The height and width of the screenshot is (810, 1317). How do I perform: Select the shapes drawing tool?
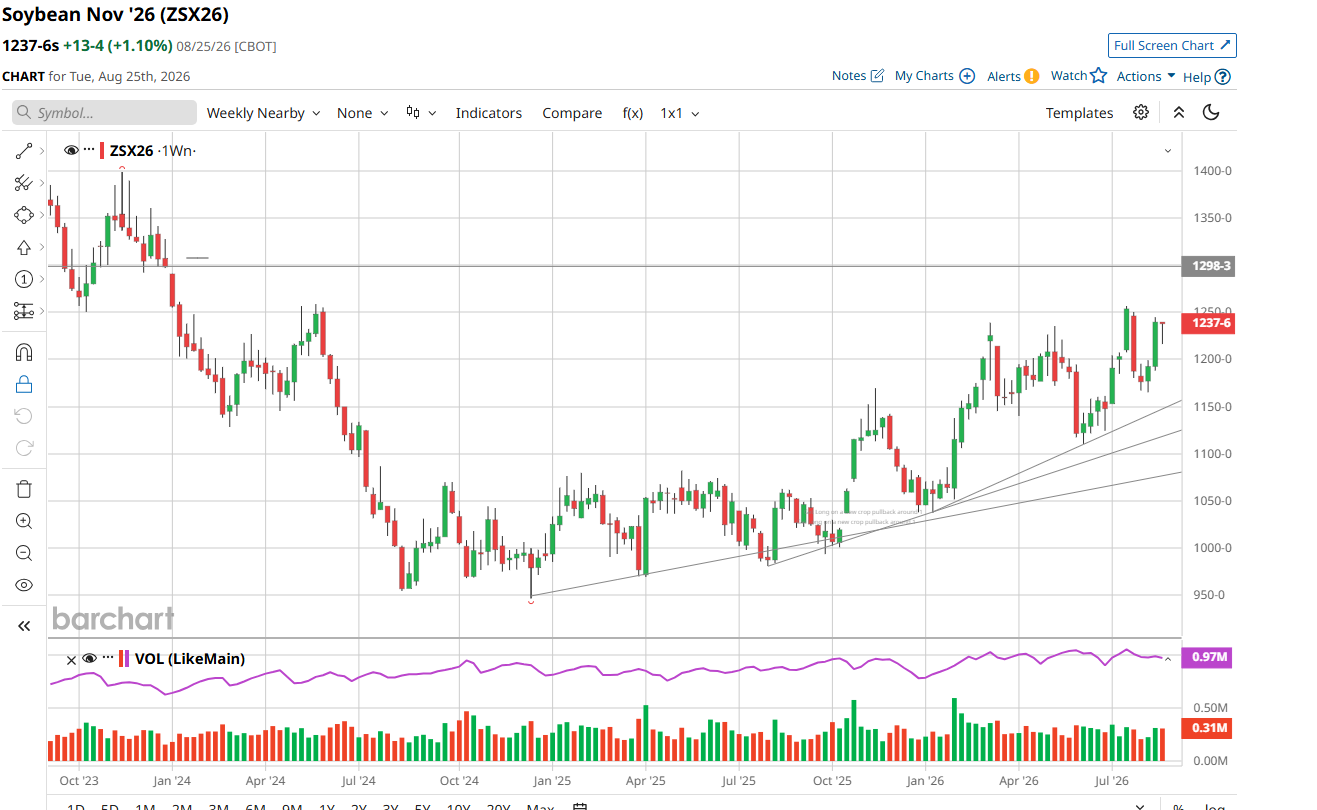pos(24,215)
